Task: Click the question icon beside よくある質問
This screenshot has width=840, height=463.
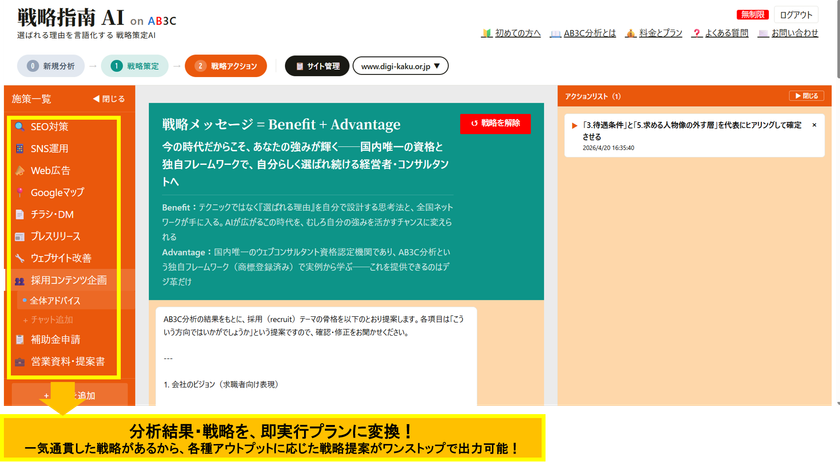Action: [x=696, y=33]
